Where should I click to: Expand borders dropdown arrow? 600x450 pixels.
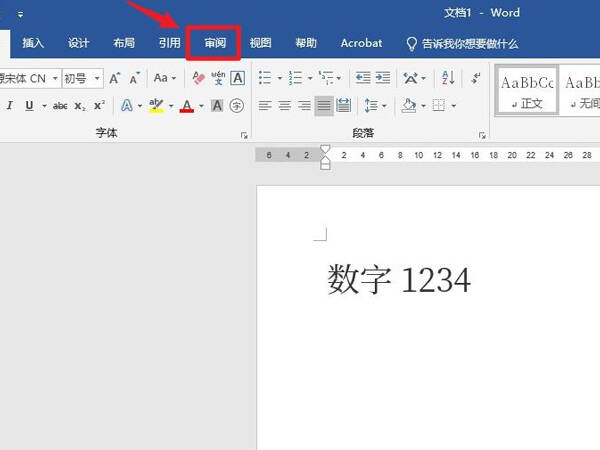(453, 106)
